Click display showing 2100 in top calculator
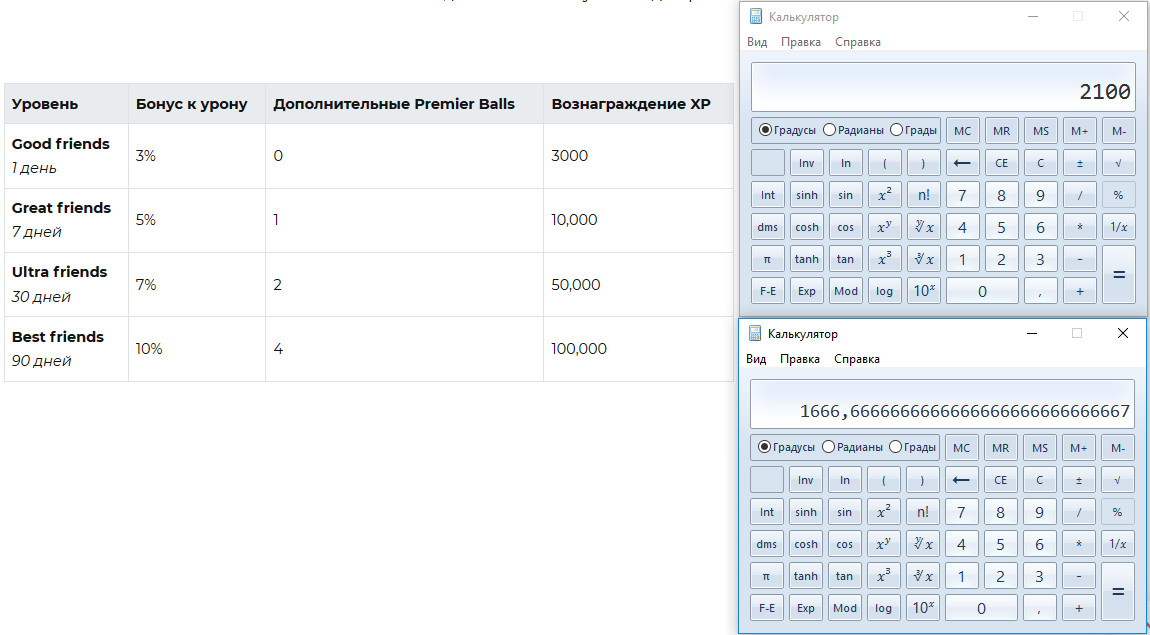The width and height of the screenshot is (1150, 635). click(943, 87)
